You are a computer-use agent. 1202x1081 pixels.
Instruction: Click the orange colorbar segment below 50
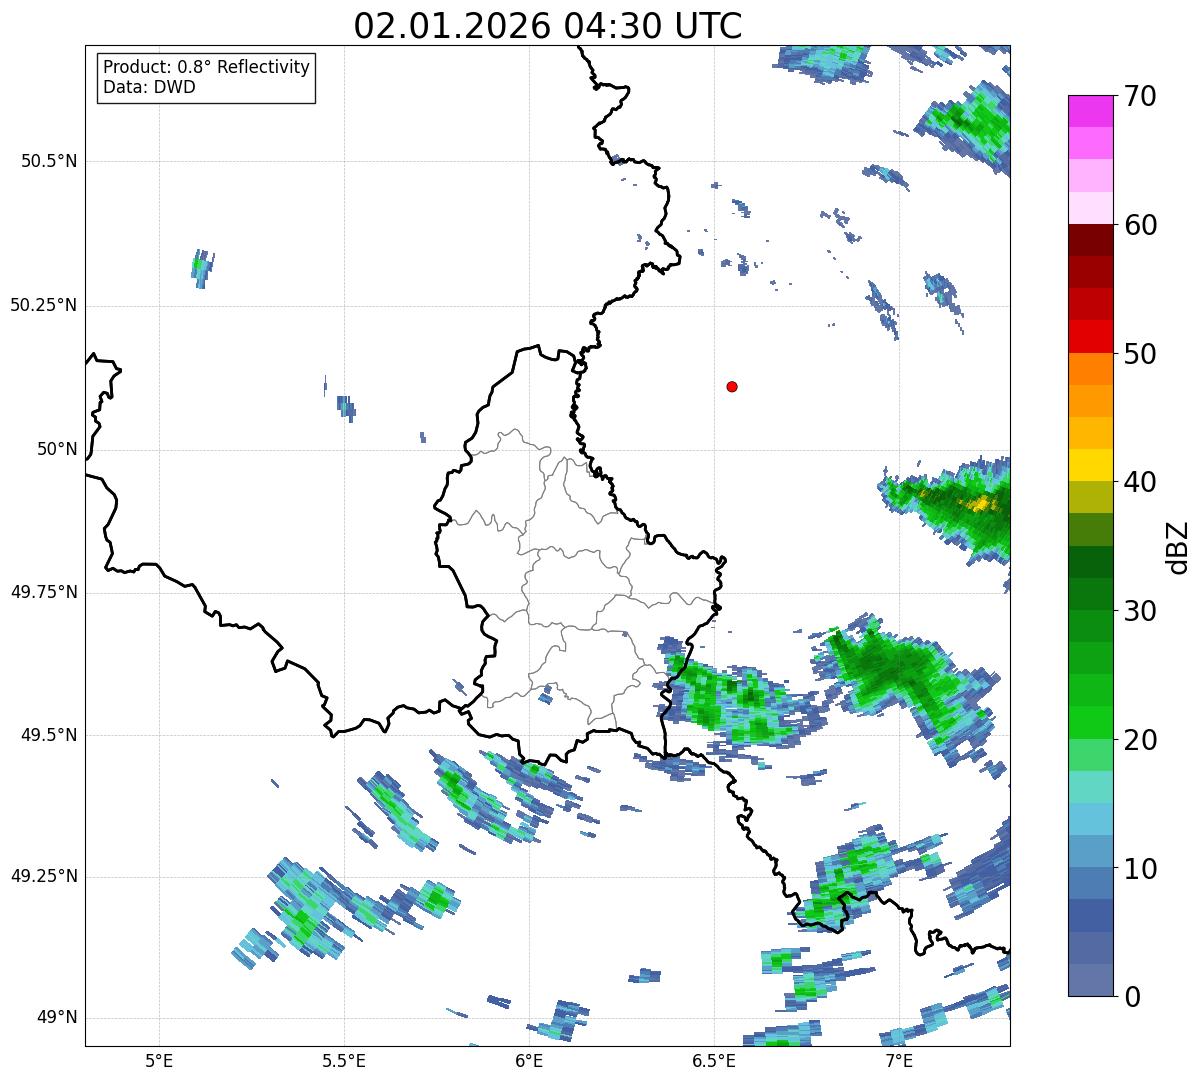1090,369
